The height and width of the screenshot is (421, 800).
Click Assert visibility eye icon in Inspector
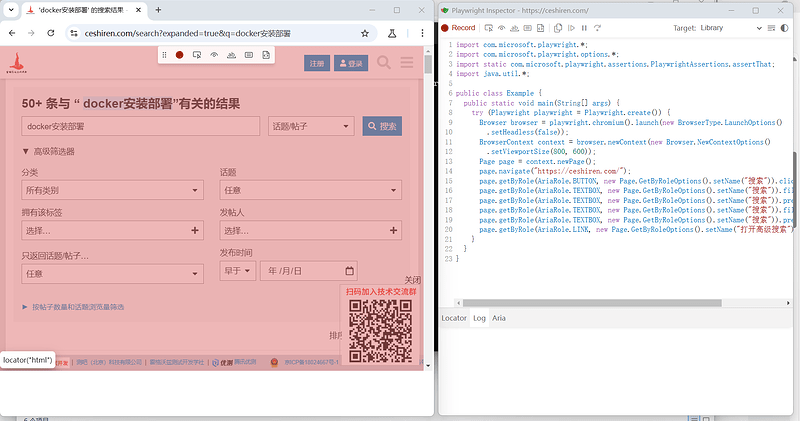pos(502,28)
